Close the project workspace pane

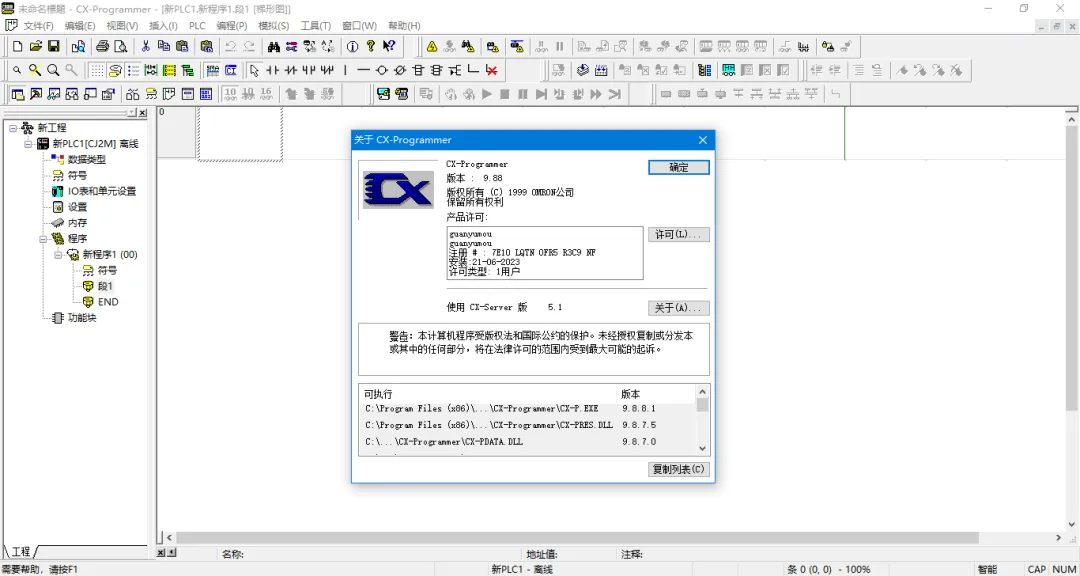[x=143, y=113]
